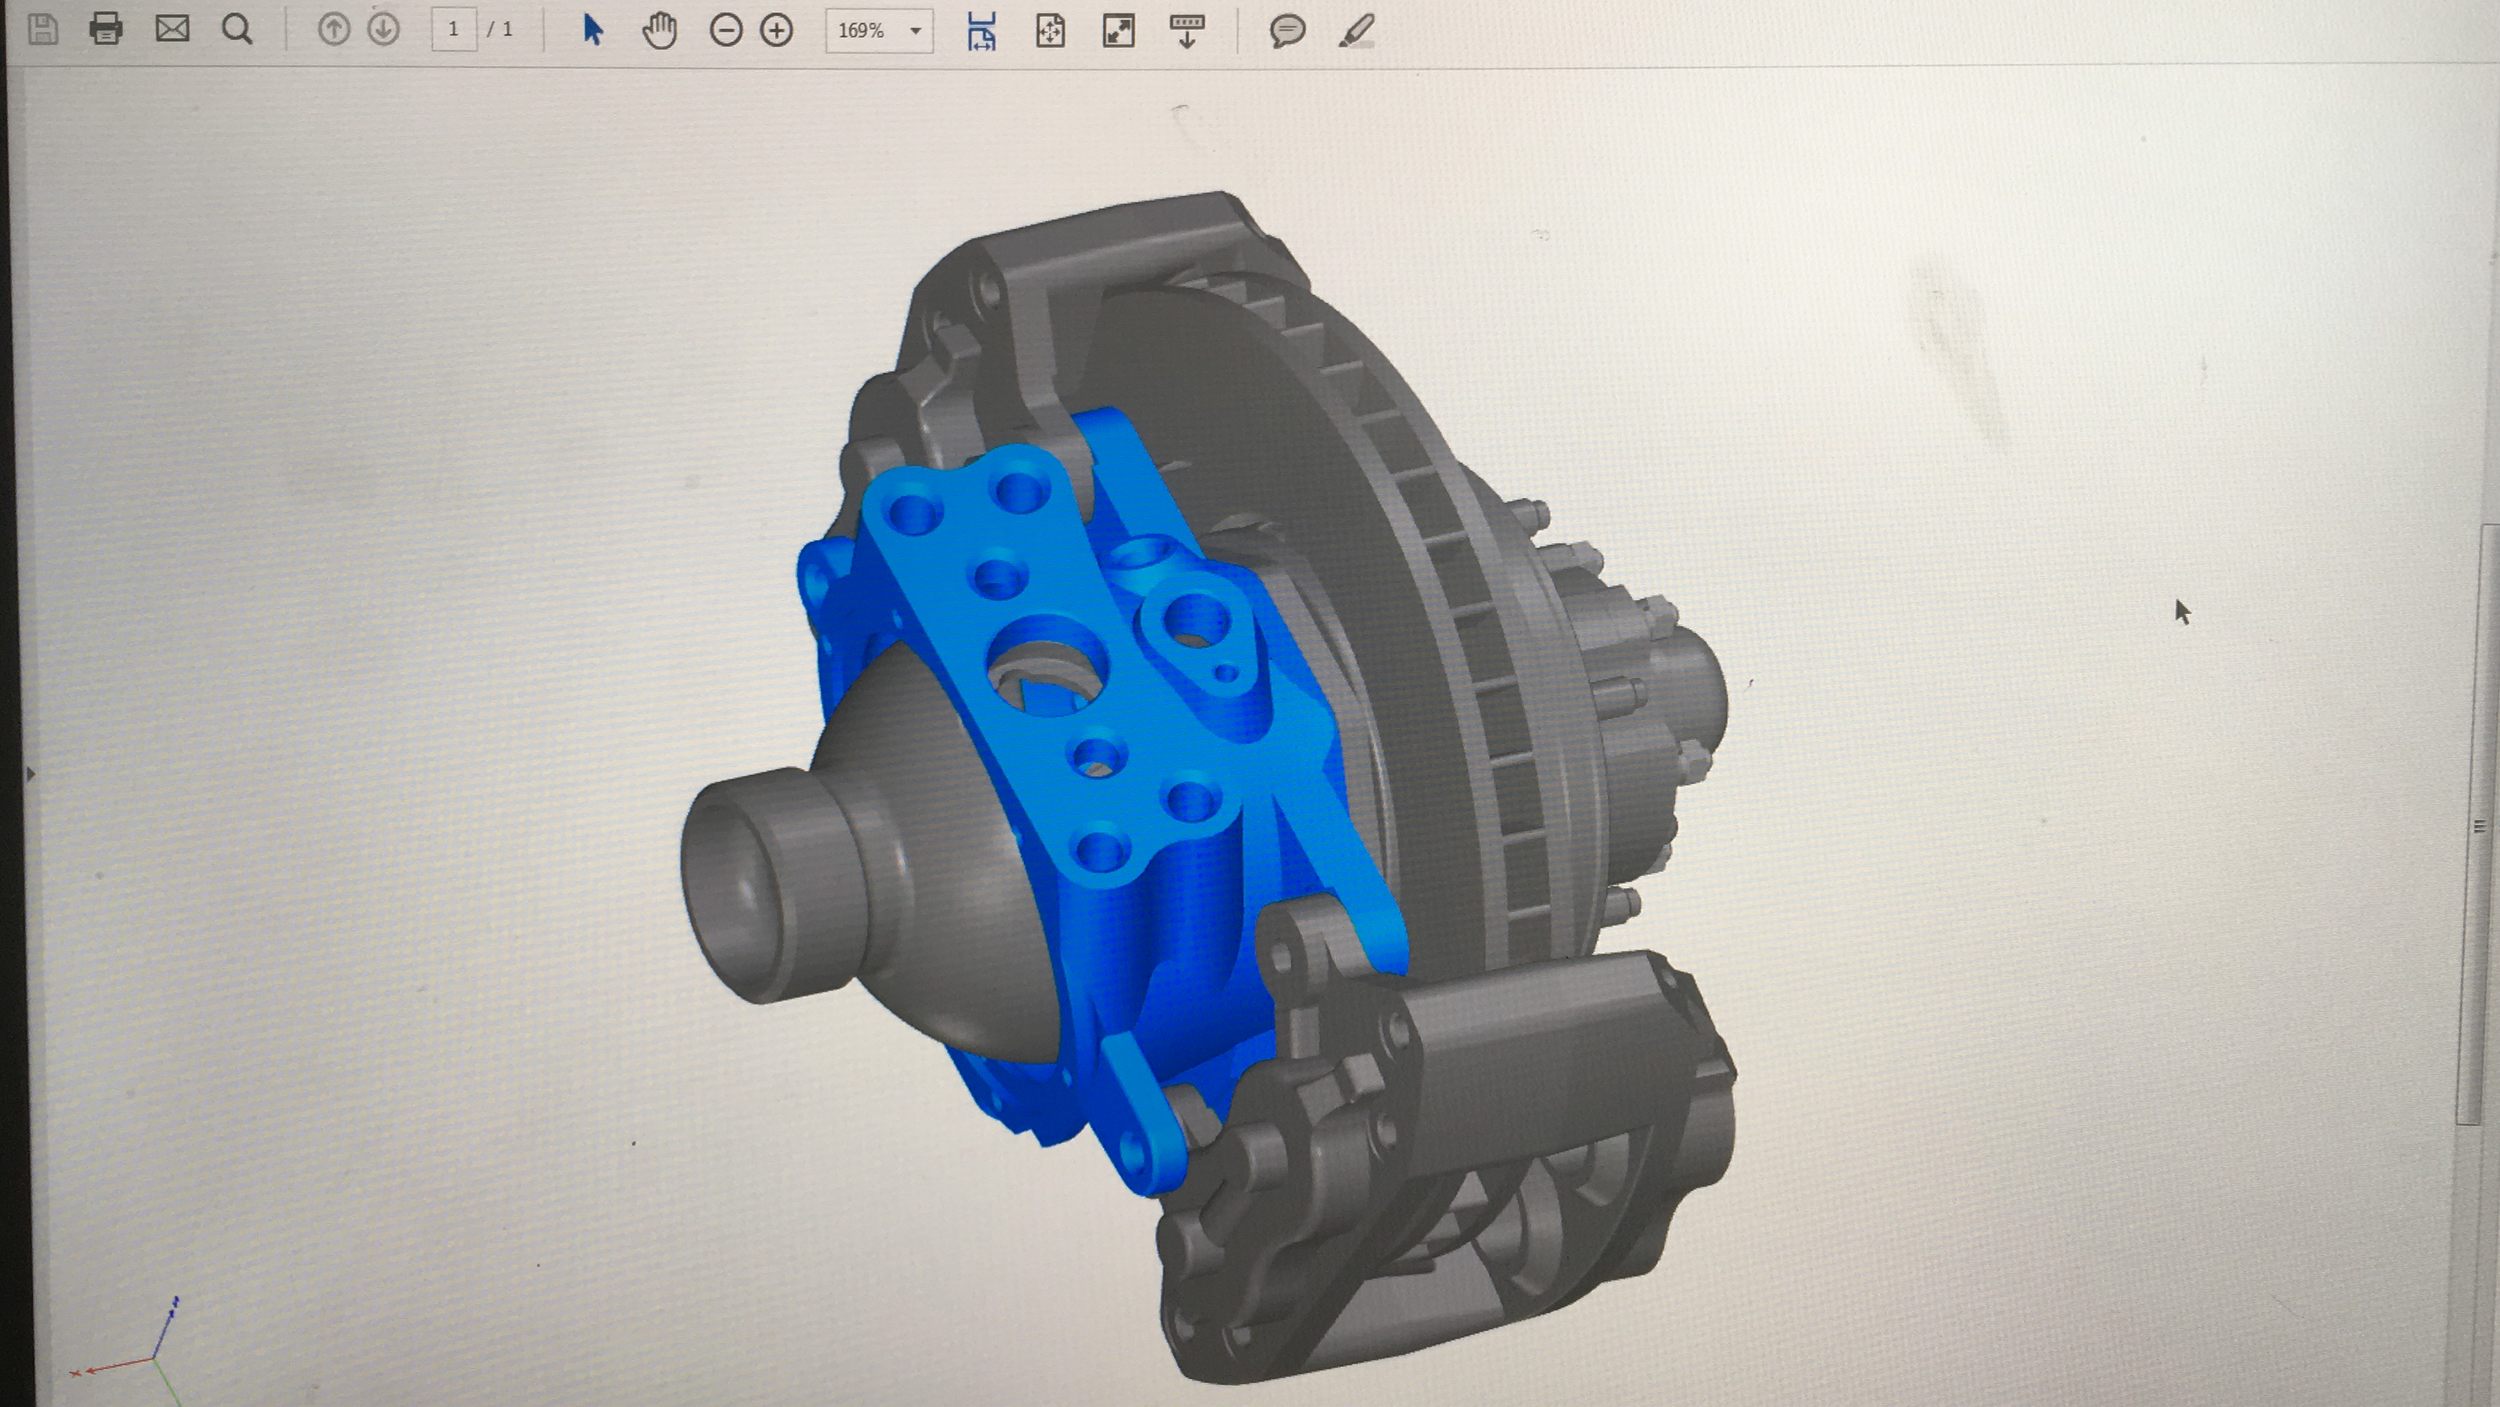Open the 169% zoom level dropdown
Viewport: 2500px width, 1407px height.
[915, 31]
